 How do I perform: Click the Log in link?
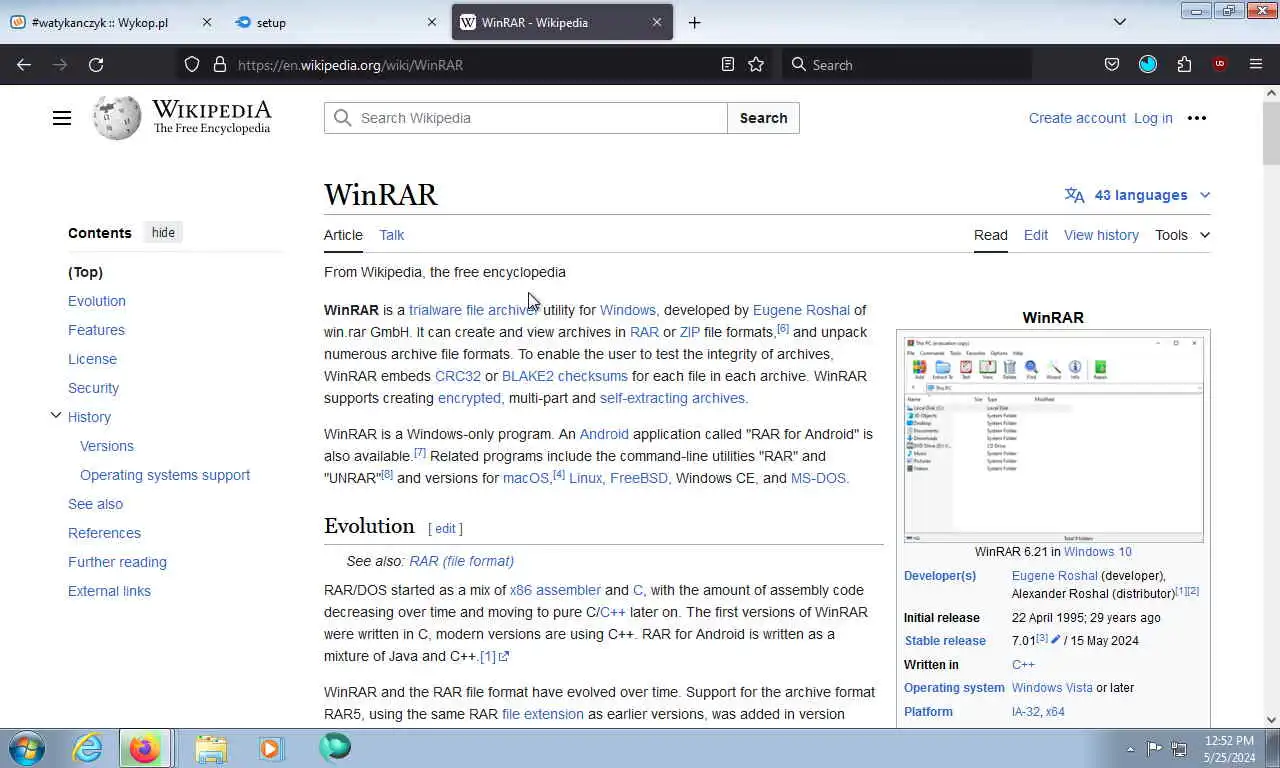click(1153, 118)
